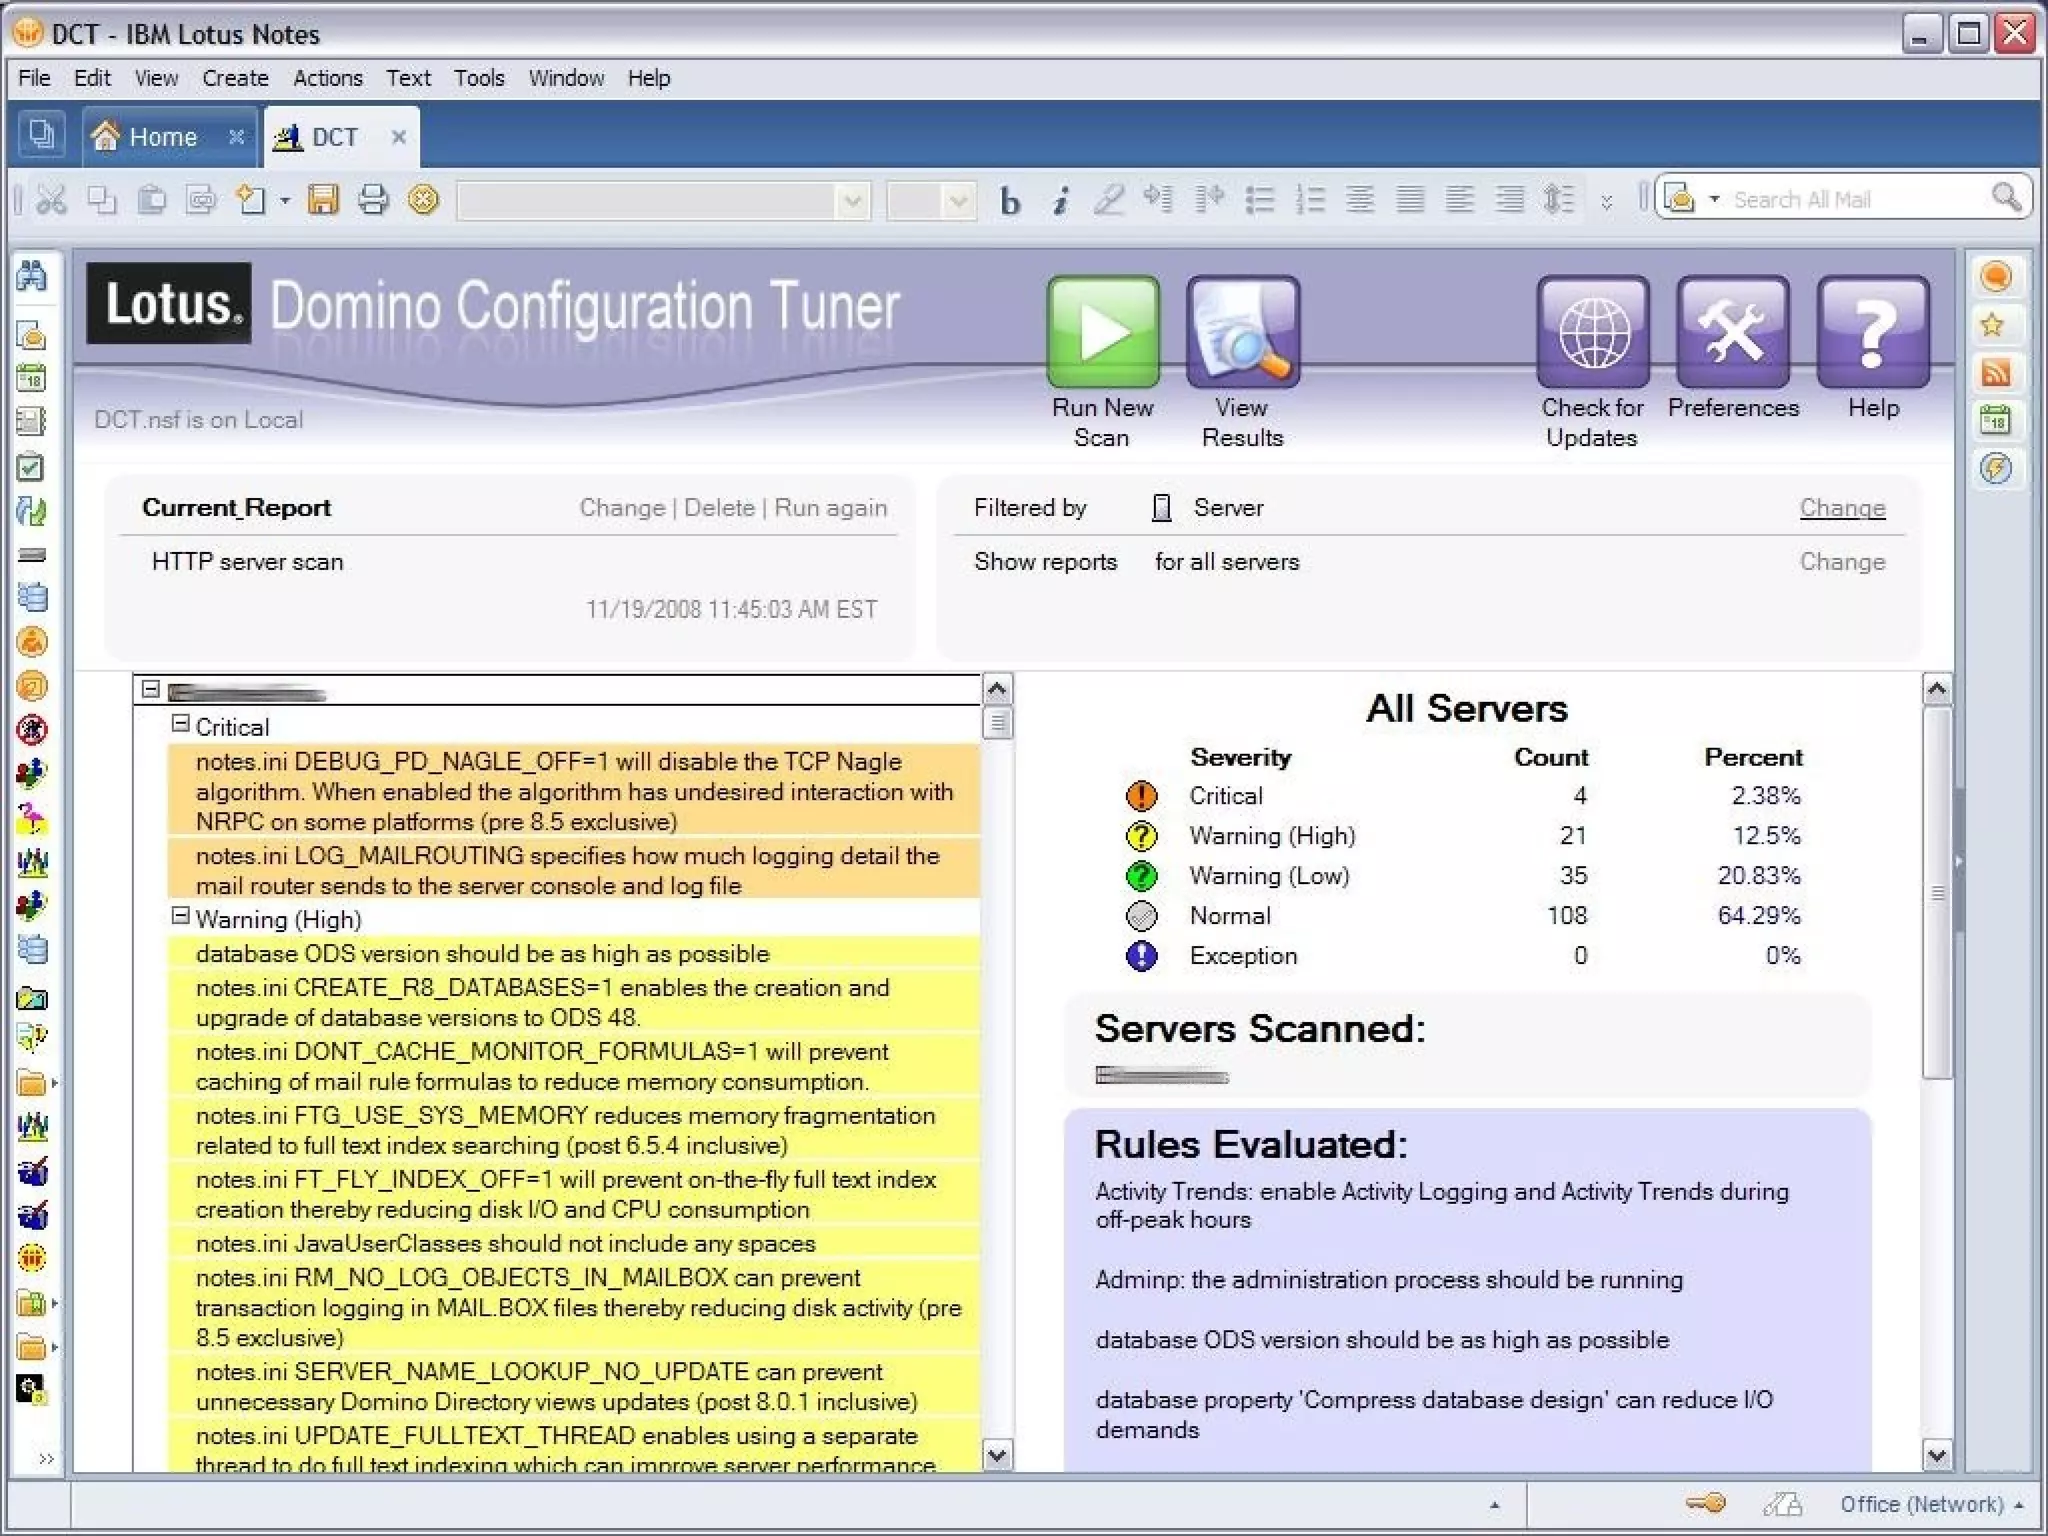
Task: Click Change link for Filtered by Server
Action: (1842, 508)
